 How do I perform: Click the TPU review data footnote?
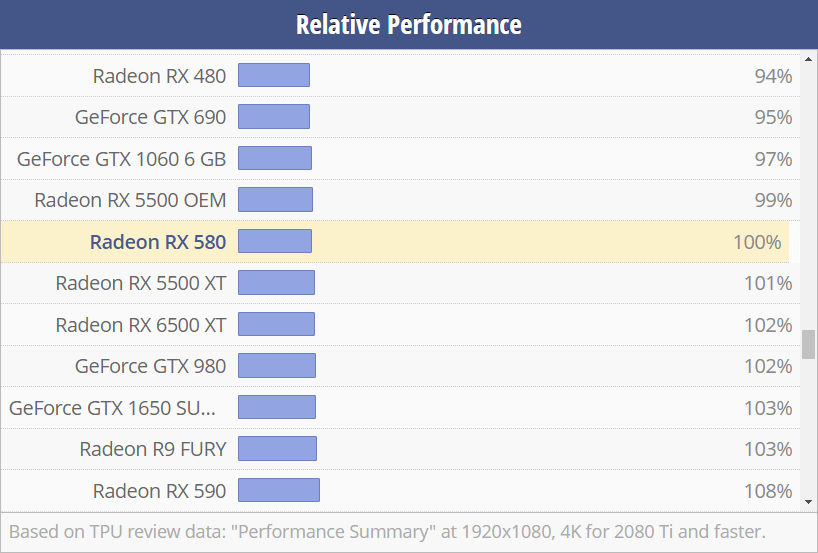[387, 531]
